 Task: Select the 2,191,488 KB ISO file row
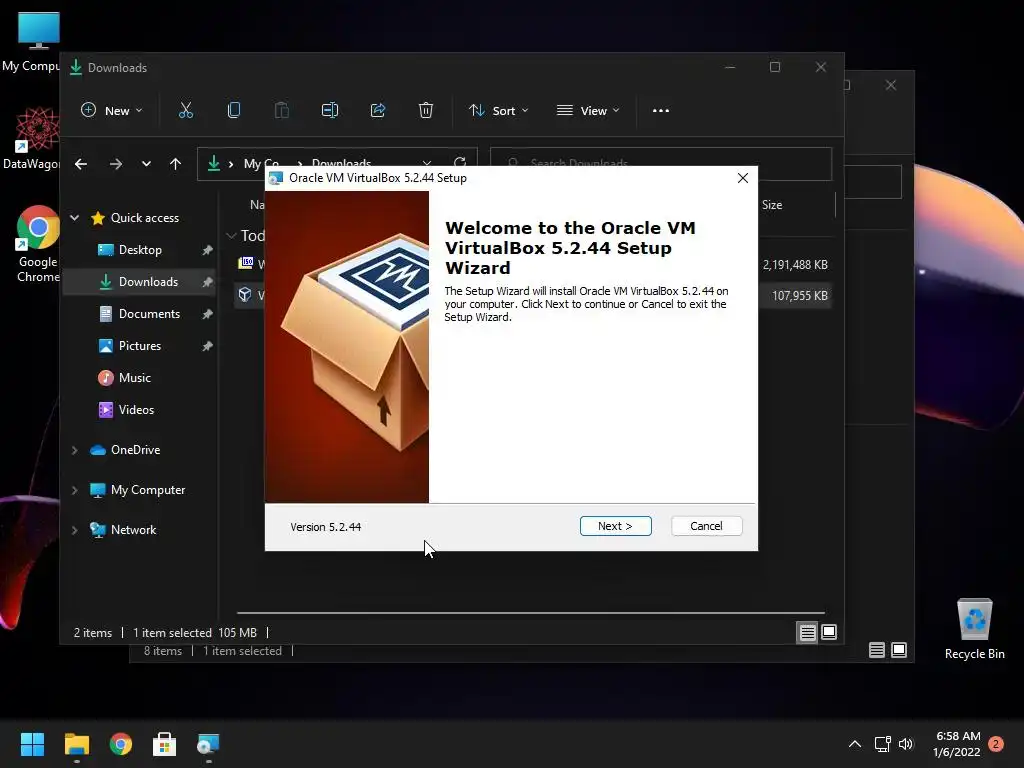click(532, 264)
